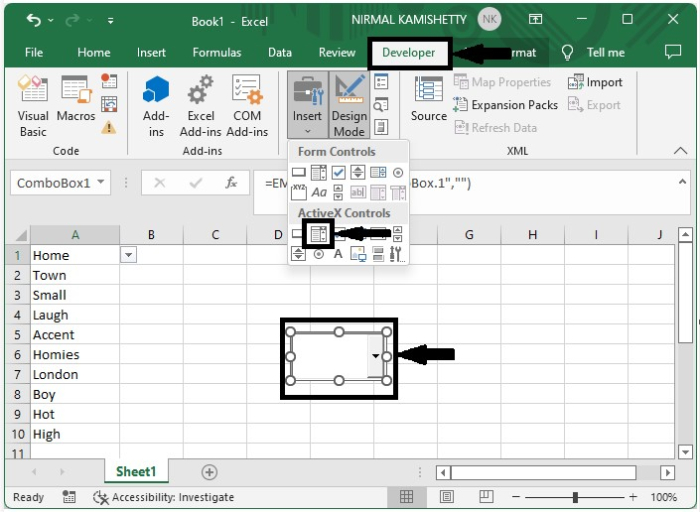Select cell A6 containing Homies
Image resolution: width=700 pixels, height=512 pixels.
point(75,354)
